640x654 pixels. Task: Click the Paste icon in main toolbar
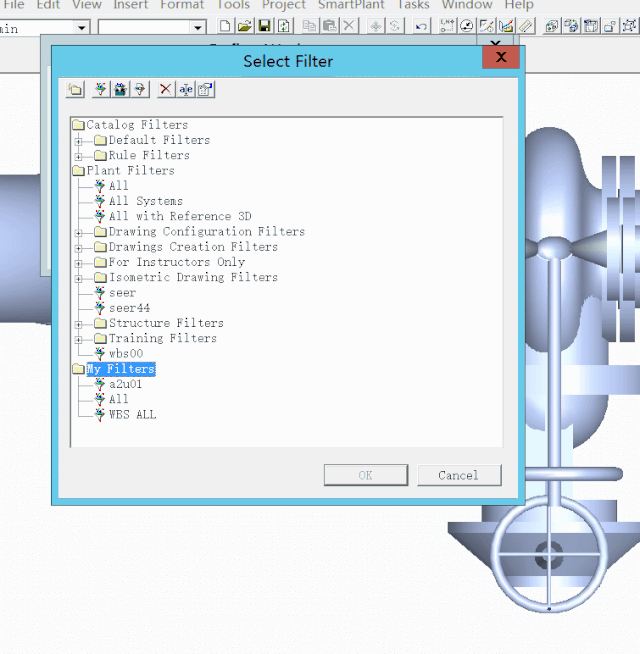330,26
